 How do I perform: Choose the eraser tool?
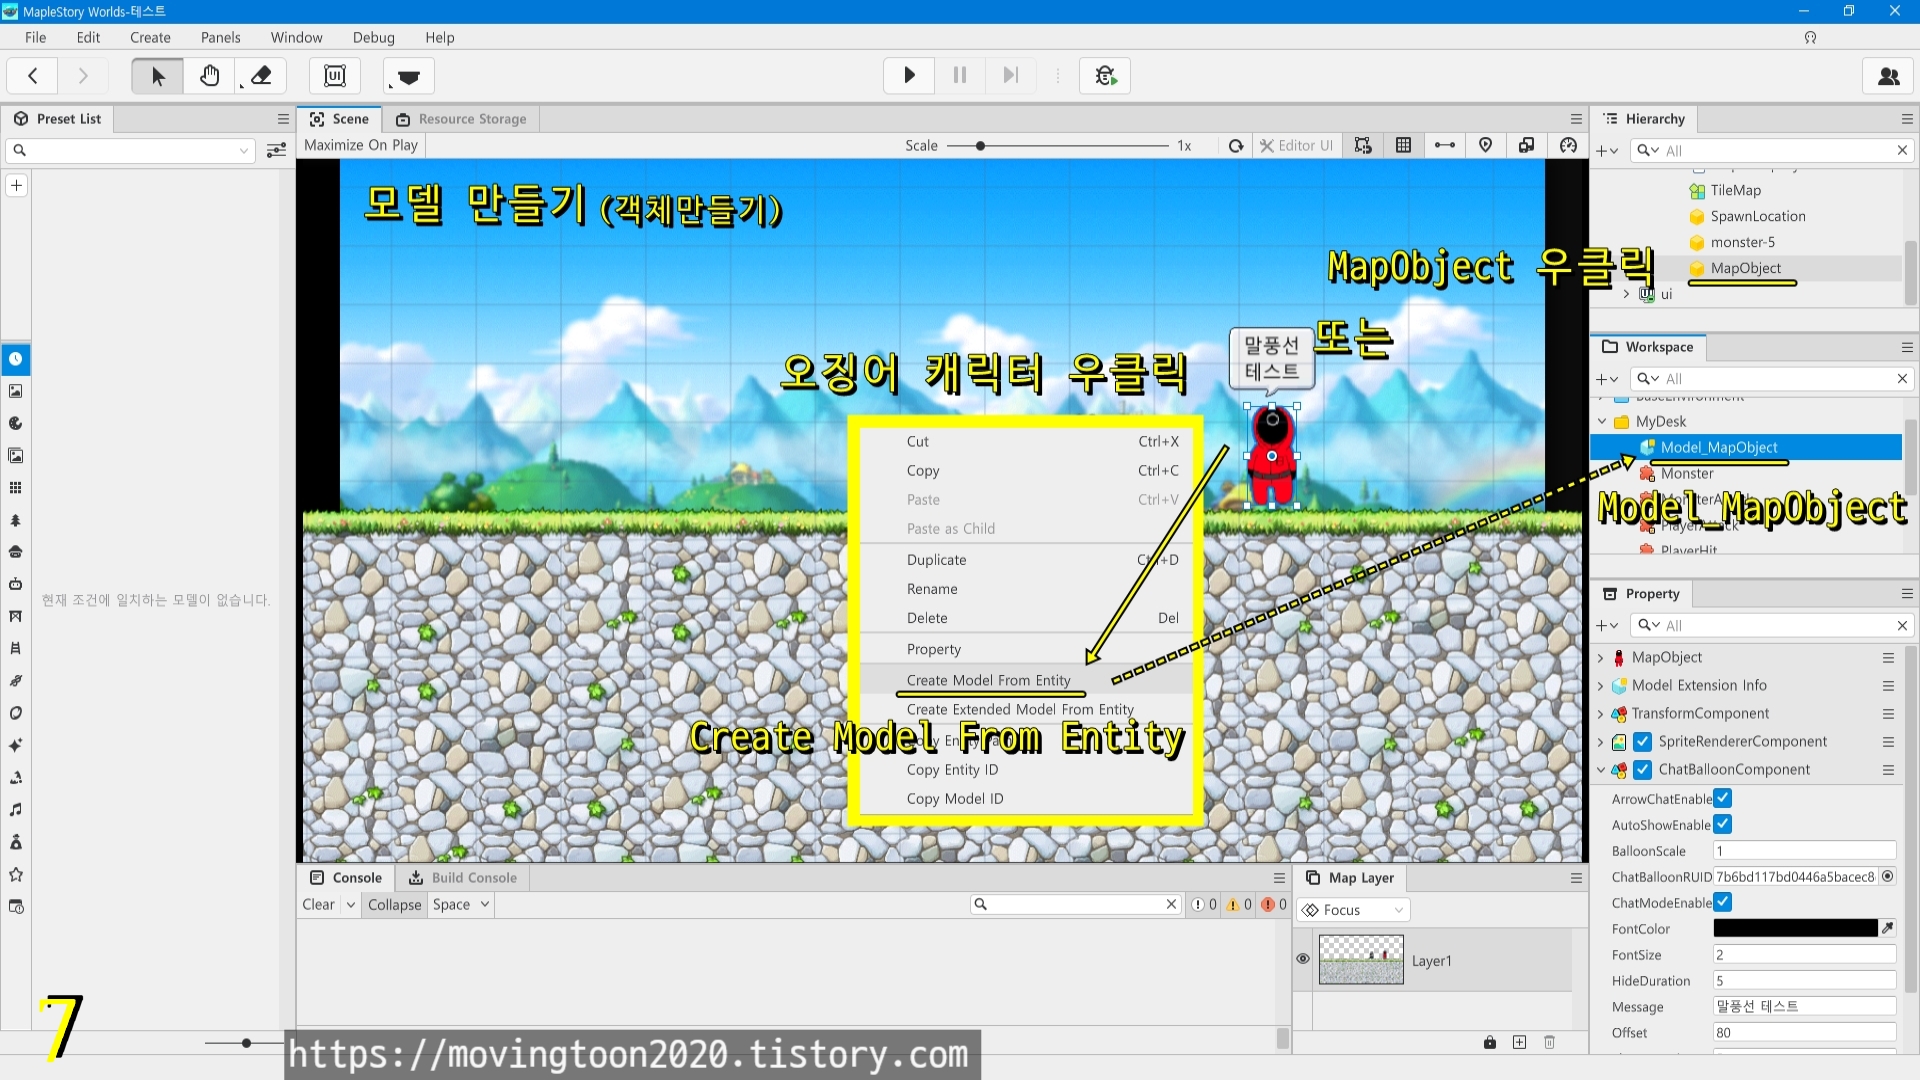261,76
